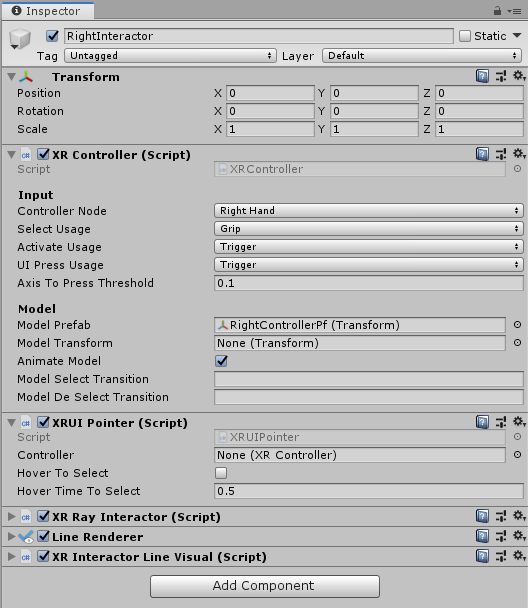Image resolution: width=528 pixels, height=608 pixels.
Task: Open Controller Node dropdown set to Right Hand
Action: tap(369, 211)
